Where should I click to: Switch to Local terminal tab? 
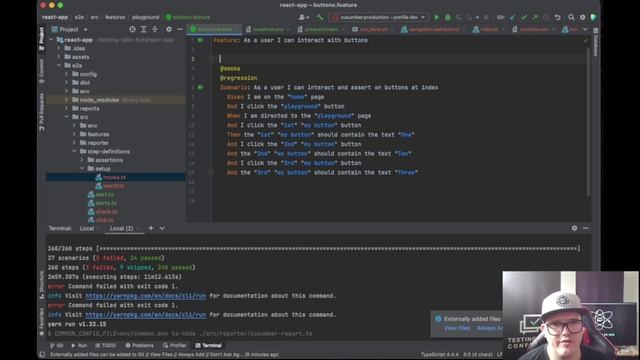coord(87,228)
